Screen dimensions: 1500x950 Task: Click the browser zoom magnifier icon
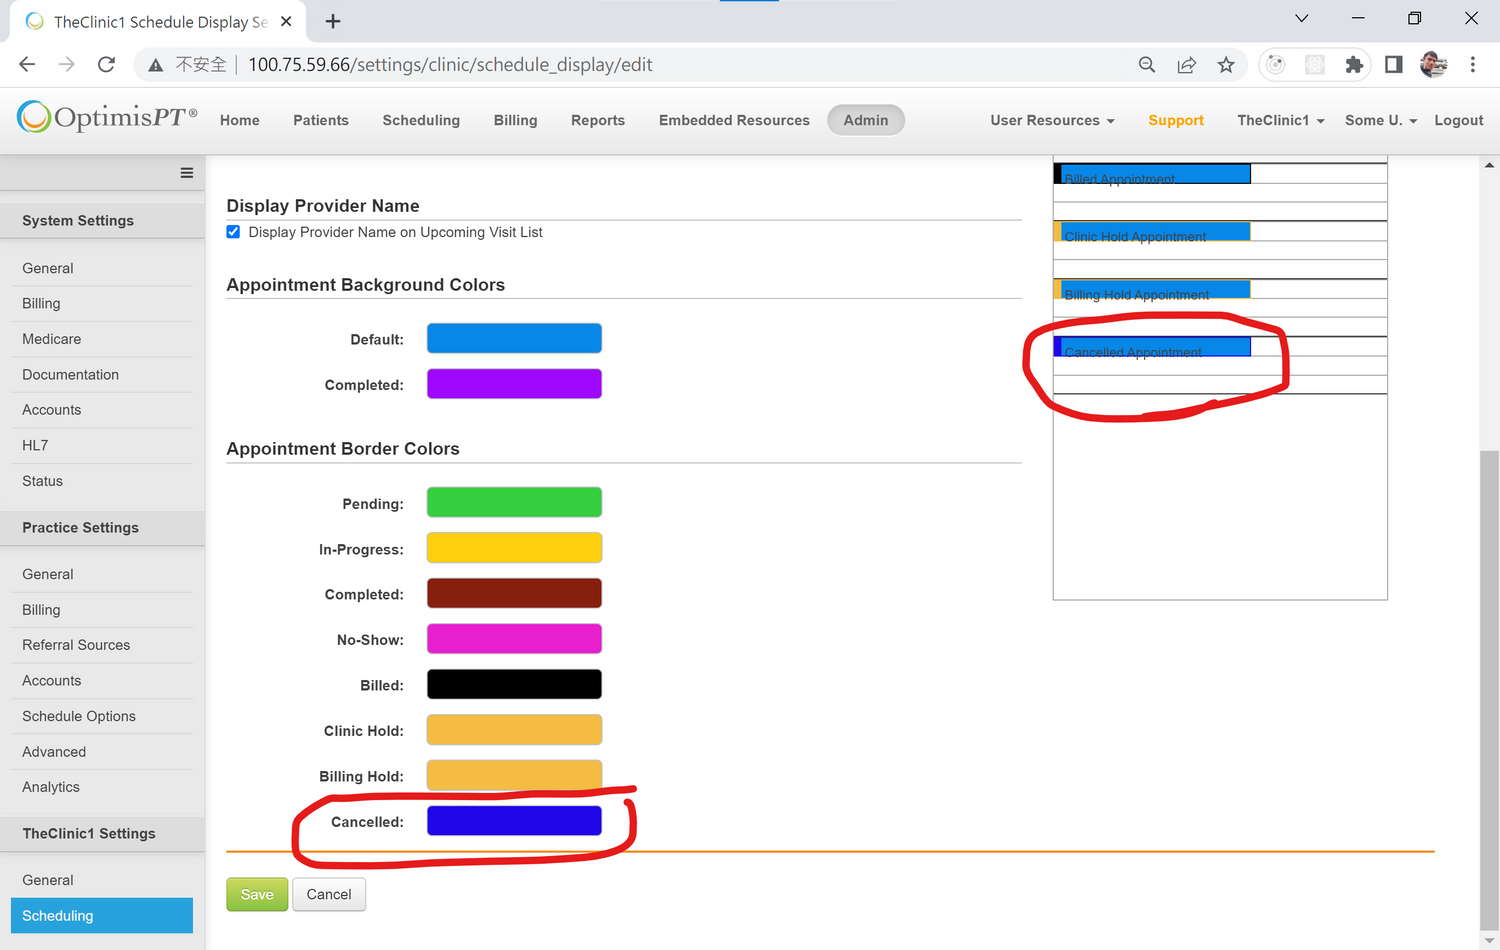[x=1147, y=65]
